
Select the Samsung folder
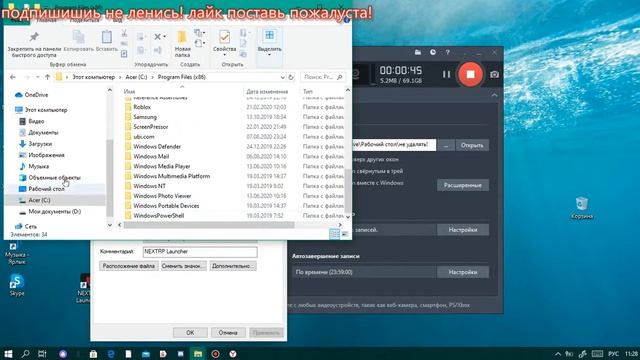(x=144, y=117)
